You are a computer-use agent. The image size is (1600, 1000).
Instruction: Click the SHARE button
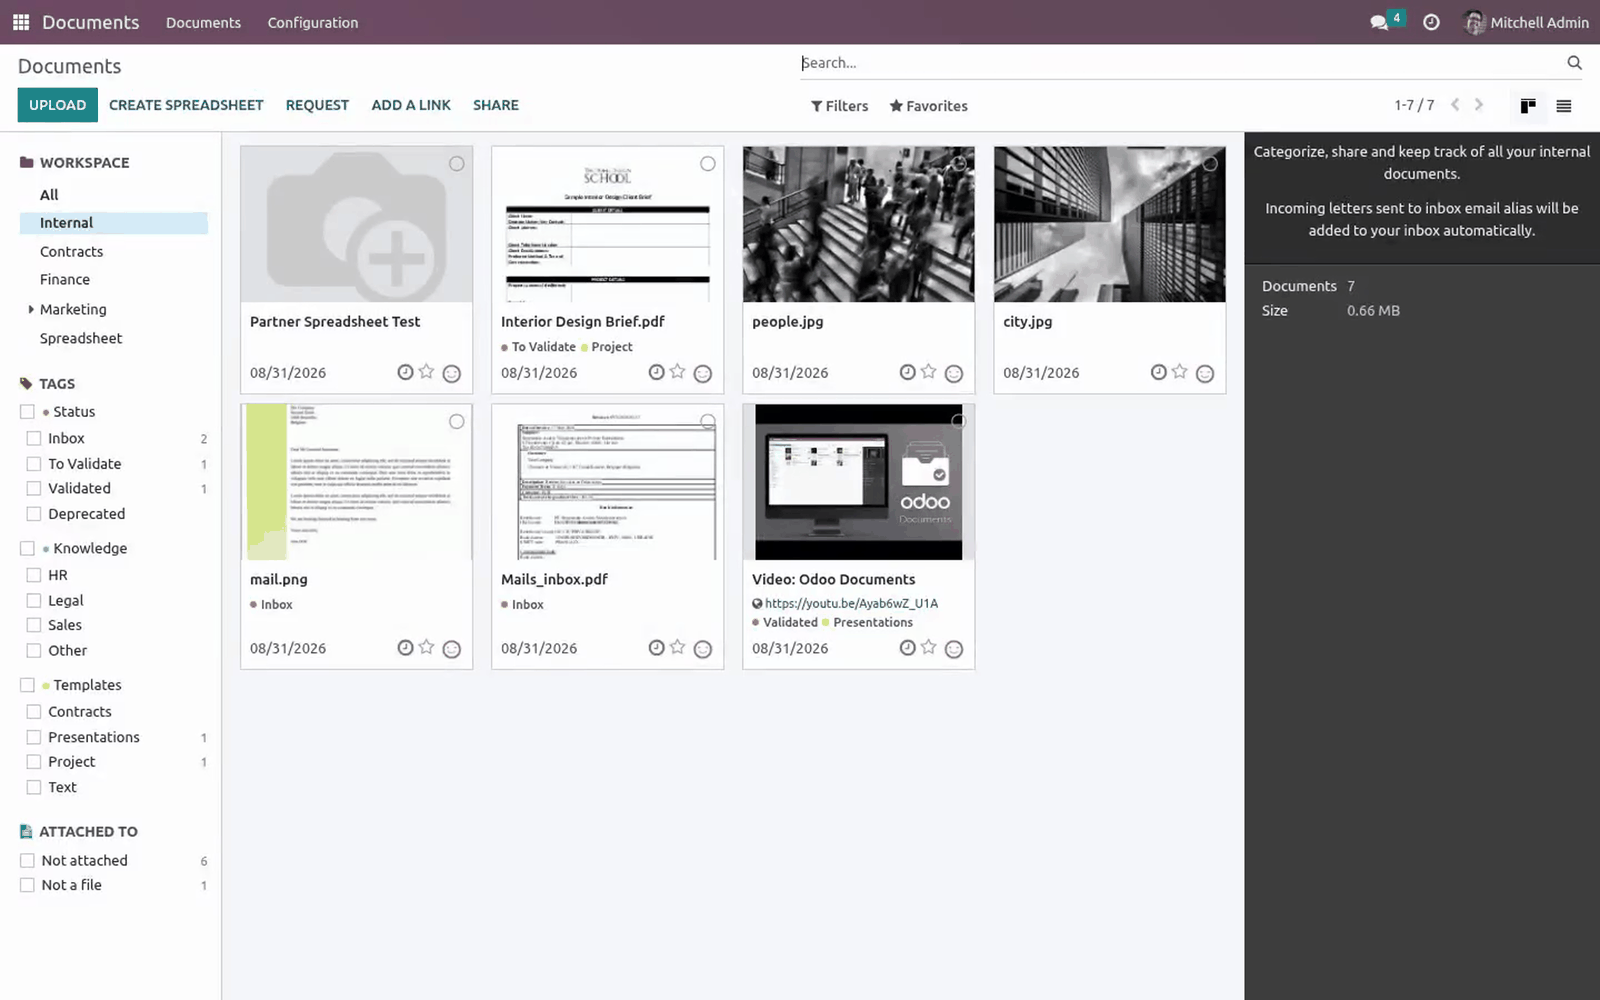496,105
